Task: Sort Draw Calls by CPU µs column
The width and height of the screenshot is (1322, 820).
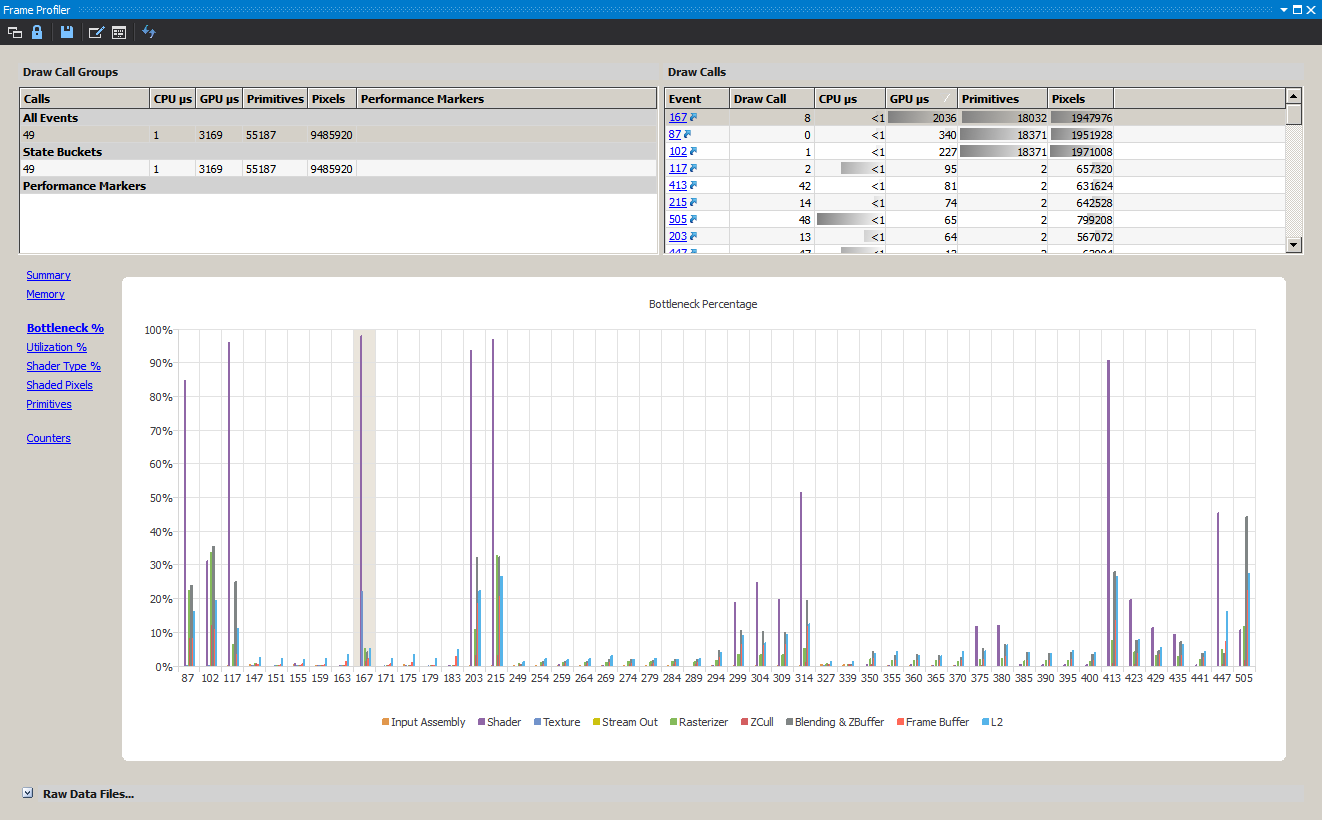Action: click(x=850, y=98)
